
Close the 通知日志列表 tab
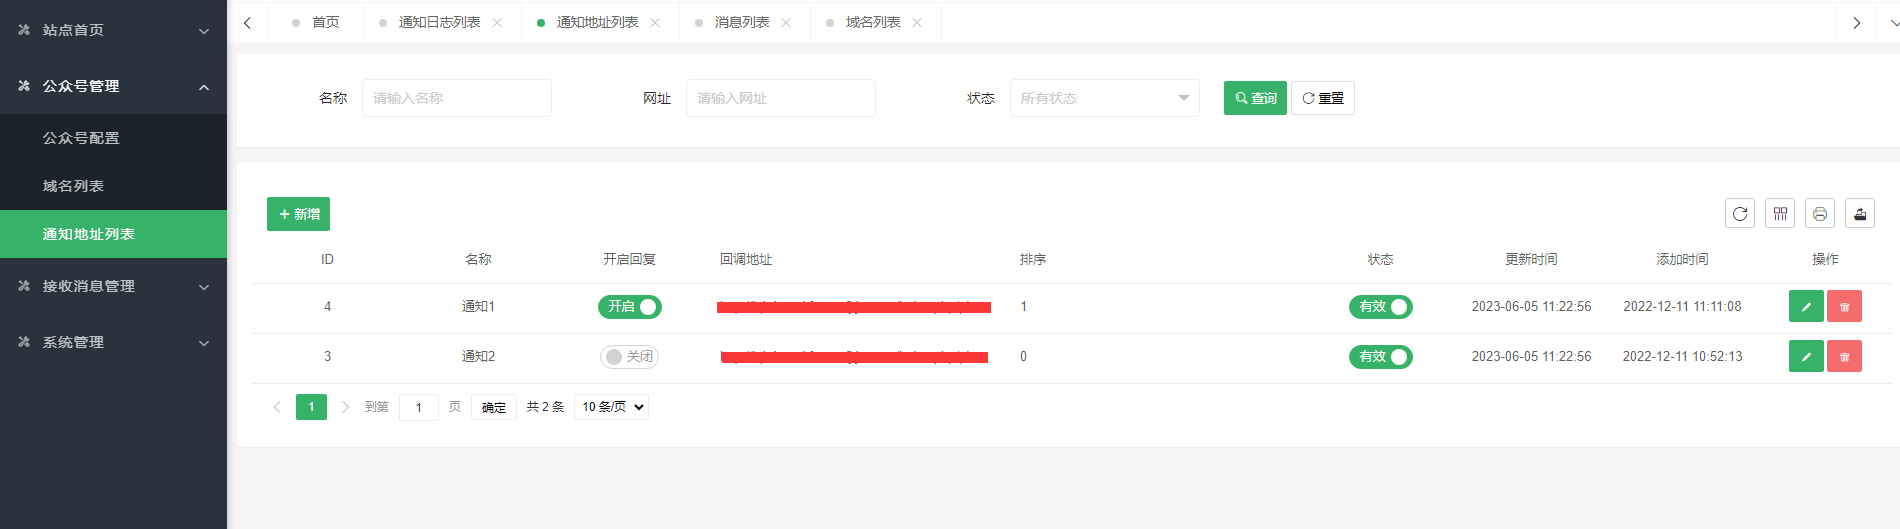click(497, 22)
